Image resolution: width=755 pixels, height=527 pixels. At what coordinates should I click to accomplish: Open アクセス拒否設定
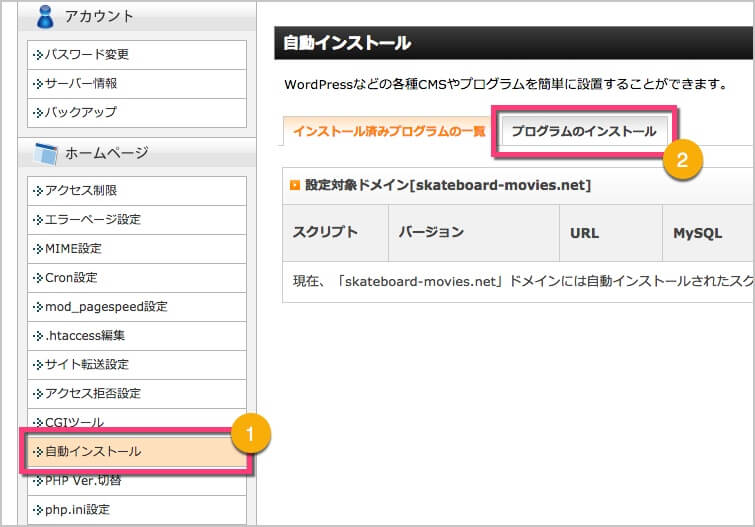[x=137, y=394]
